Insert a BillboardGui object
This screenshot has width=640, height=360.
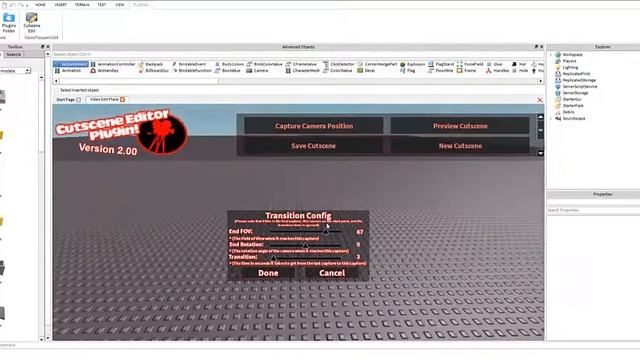[x=153, y=71]
